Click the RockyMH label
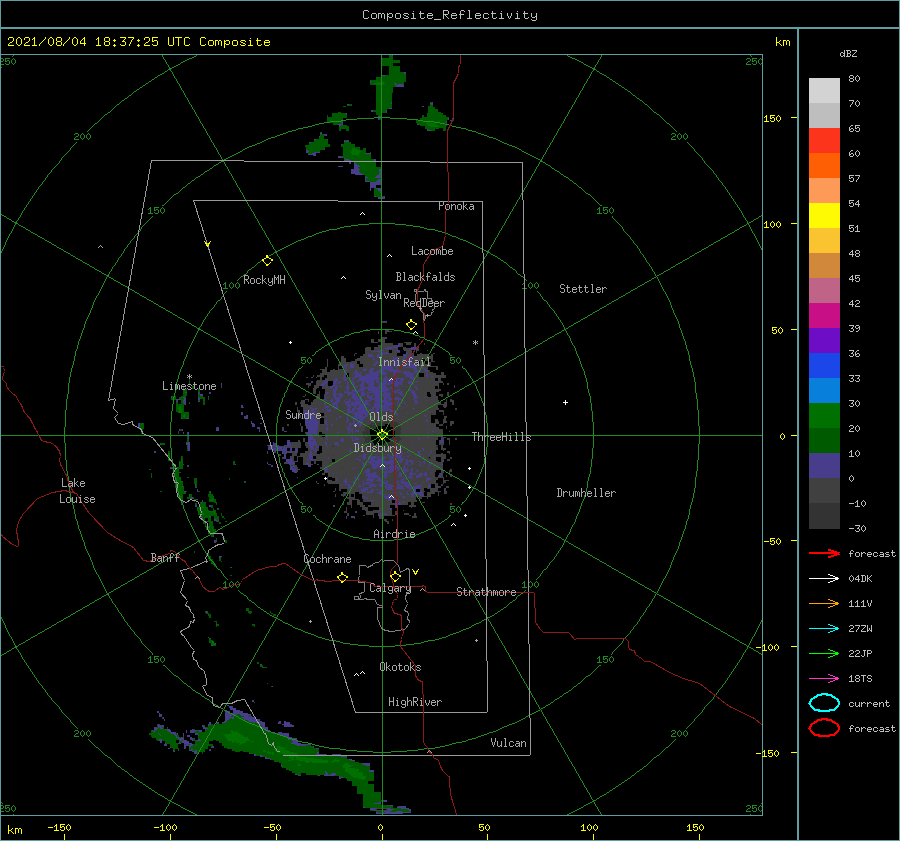900x841 pixels. pos(264,280)
